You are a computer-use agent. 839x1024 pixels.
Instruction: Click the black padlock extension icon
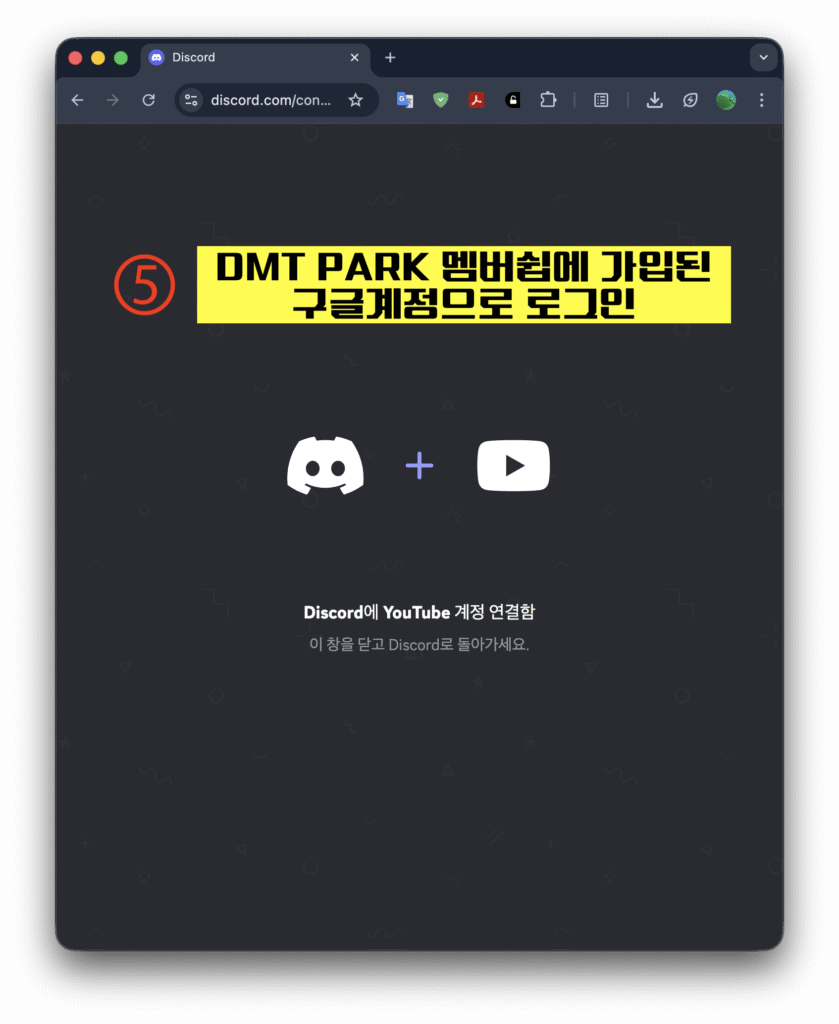[x=512, y=100]
